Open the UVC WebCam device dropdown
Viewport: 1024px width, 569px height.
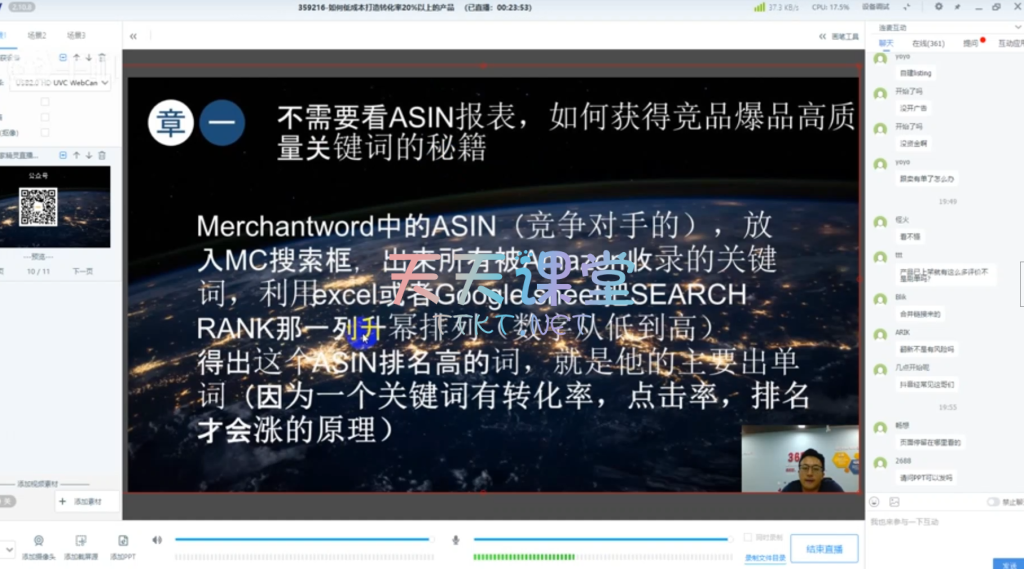coord(103,83)
